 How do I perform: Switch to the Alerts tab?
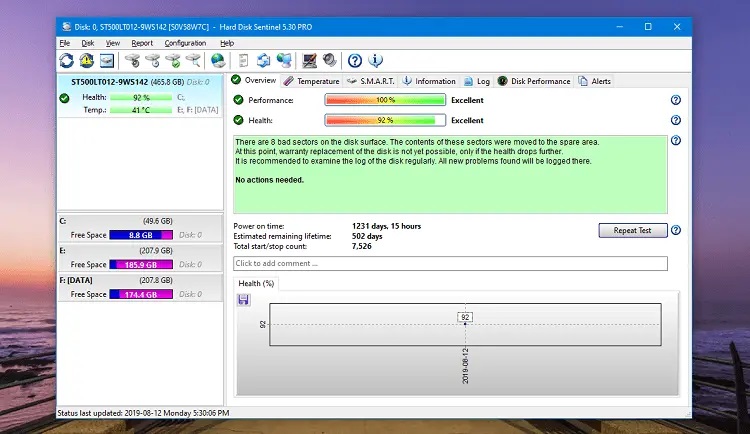point(595,81)
